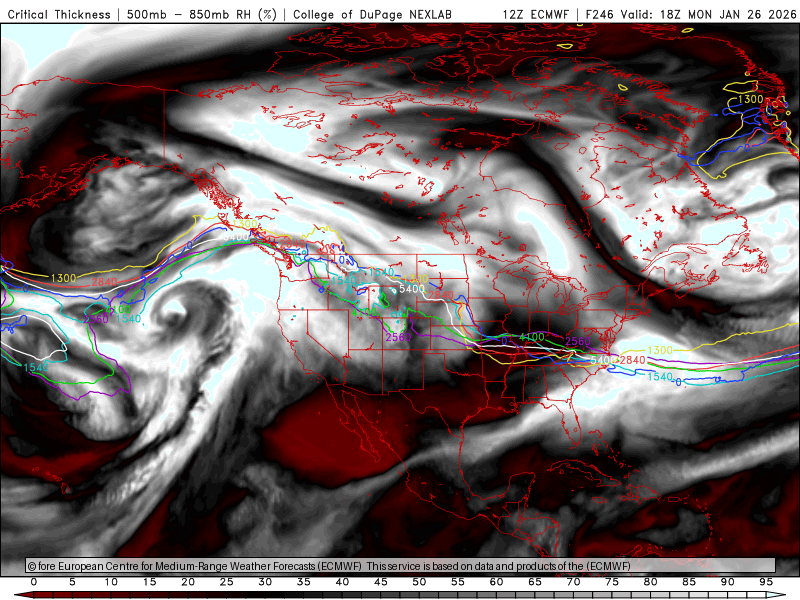Click the yellow 1300 contour label over the Atlantic

(660, 350)
